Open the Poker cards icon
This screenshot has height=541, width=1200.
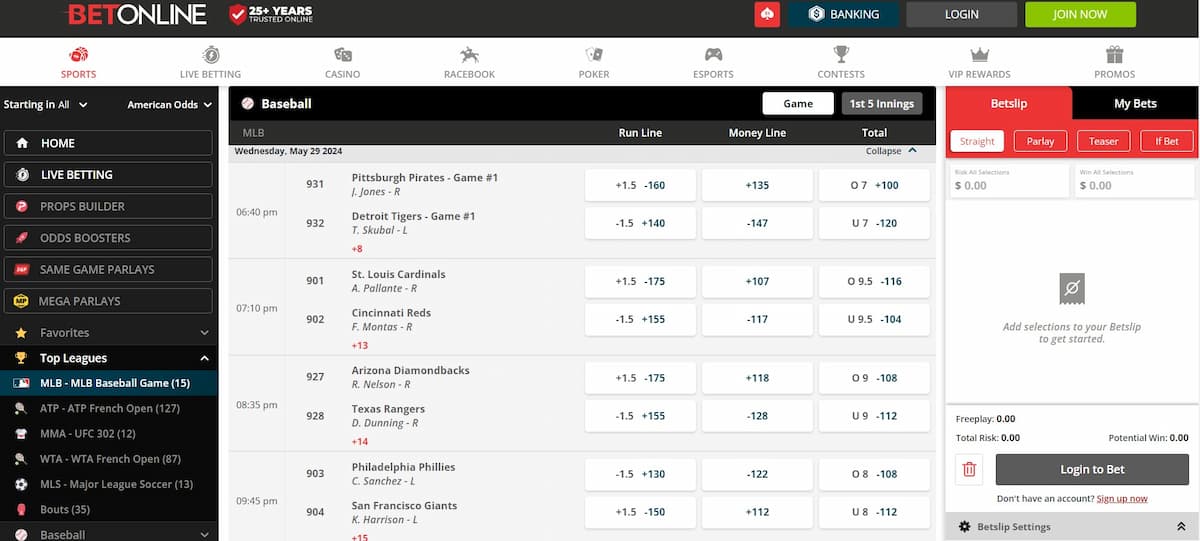click(x=594, y=55)
